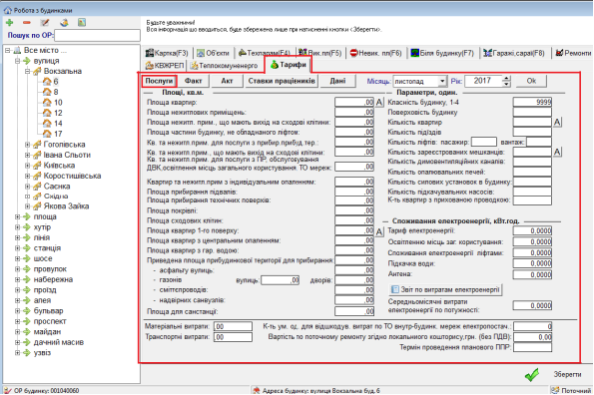This screenshot has height=395, width=594.
Task: Switch to the Об'єкти tab
Action: (213, 53)
